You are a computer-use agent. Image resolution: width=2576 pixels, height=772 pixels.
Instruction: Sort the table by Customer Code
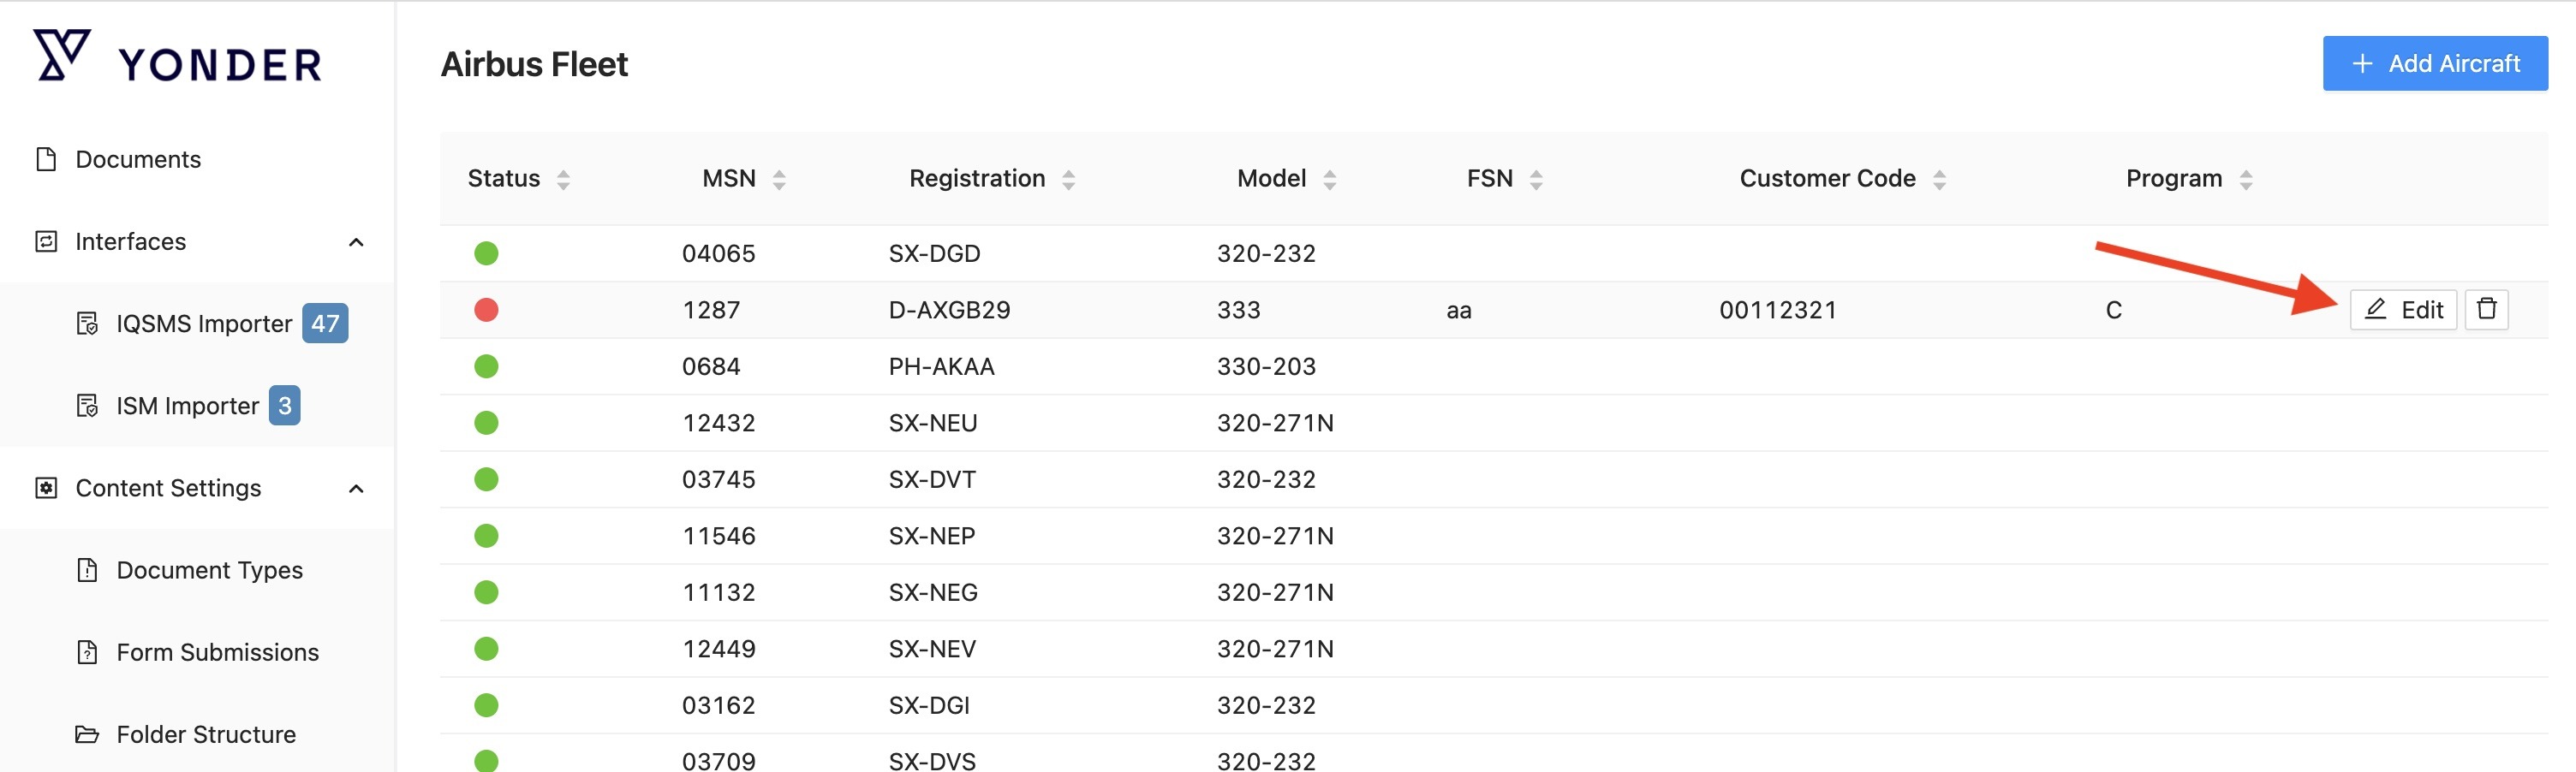coord(1939,179)
